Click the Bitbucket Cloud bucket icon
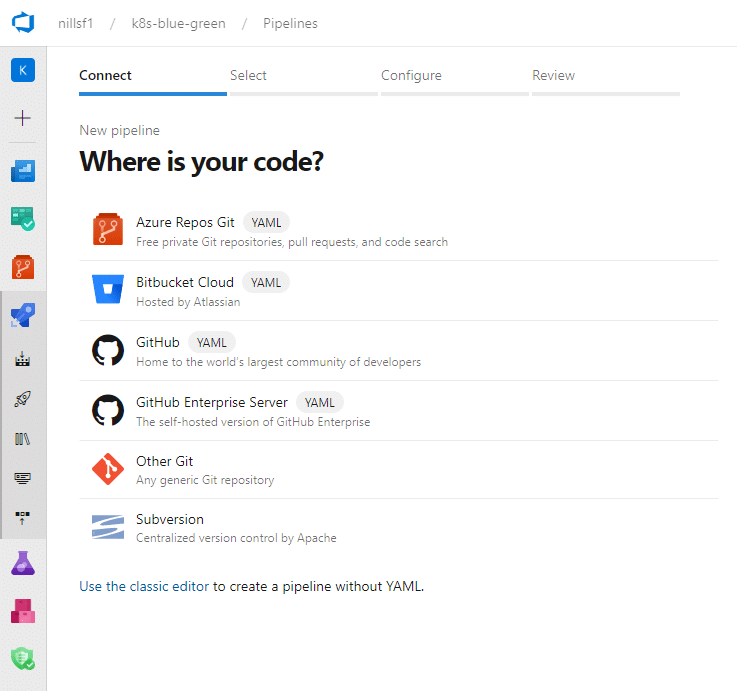Viewport: 737px width, 691px height. 108,289
